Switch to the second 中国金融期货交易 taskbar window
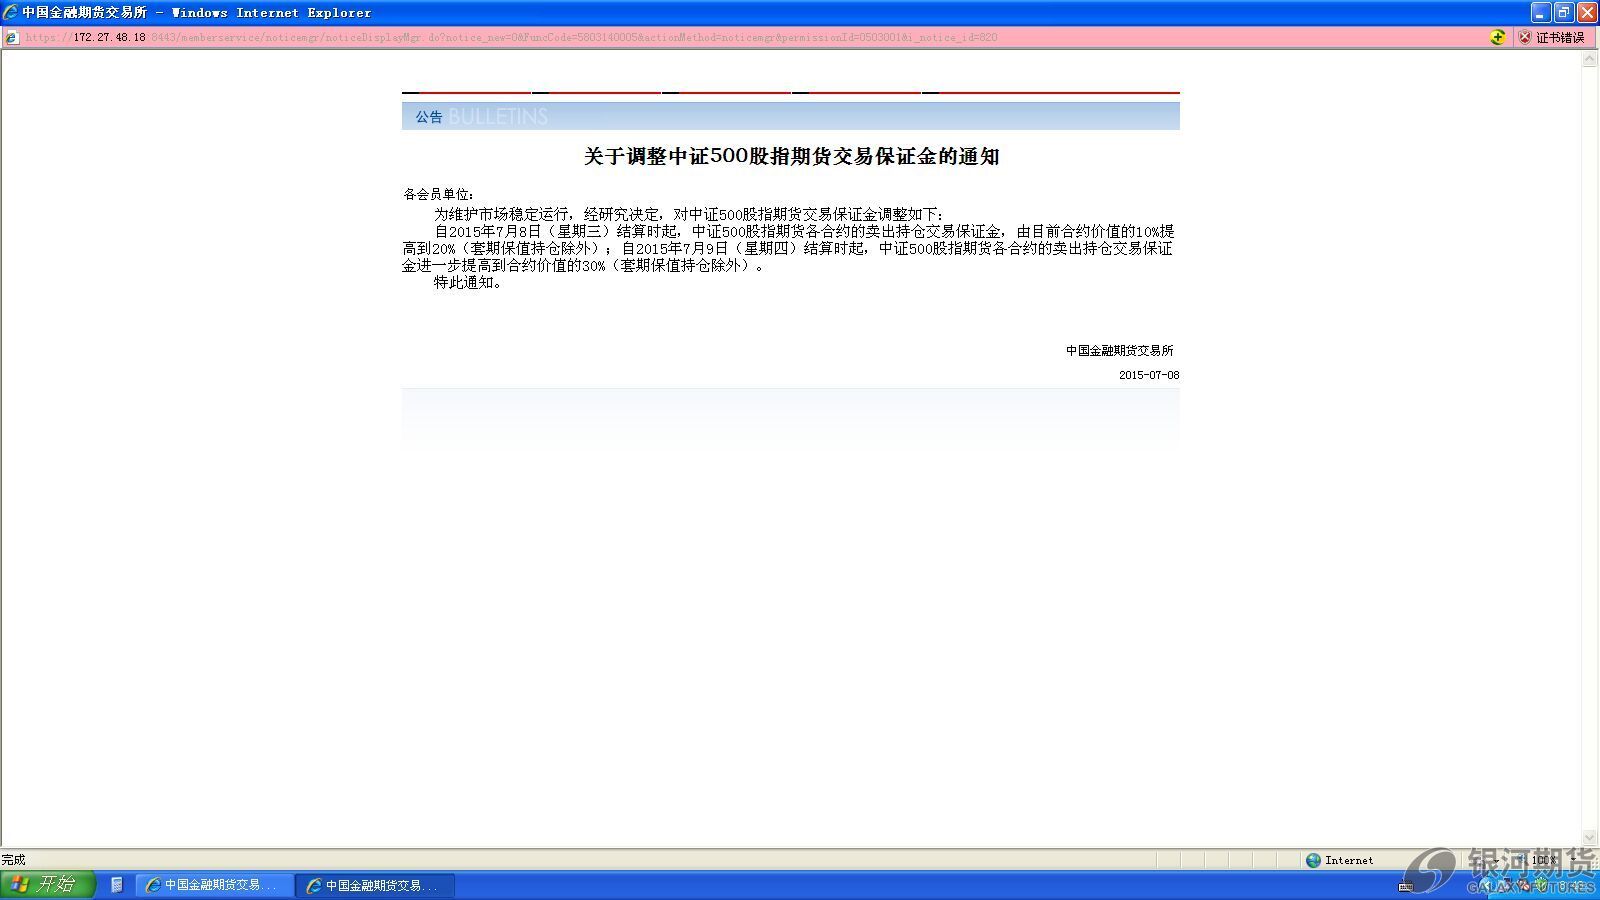The width and height of the screenshot is (1600, 900). tap(375, 885)
